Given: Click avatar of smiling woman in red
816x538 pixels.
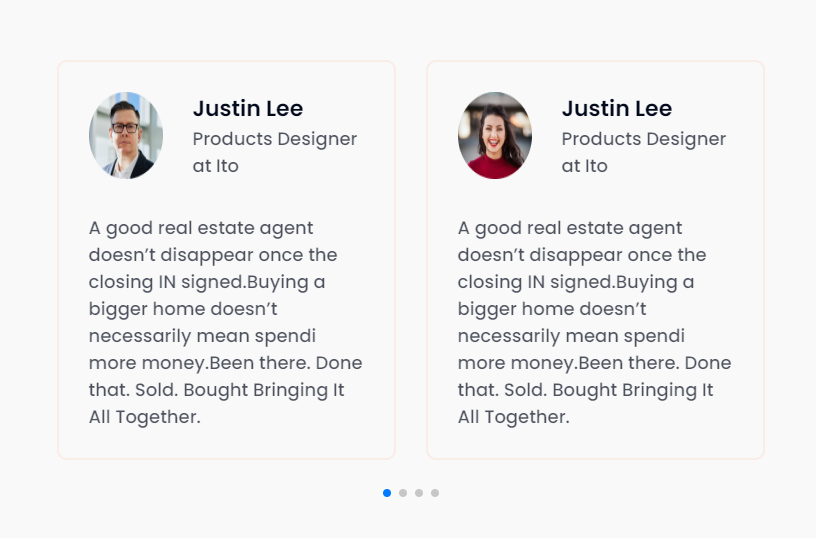Looking at the screenshot, I should click(x=495, y=135).
